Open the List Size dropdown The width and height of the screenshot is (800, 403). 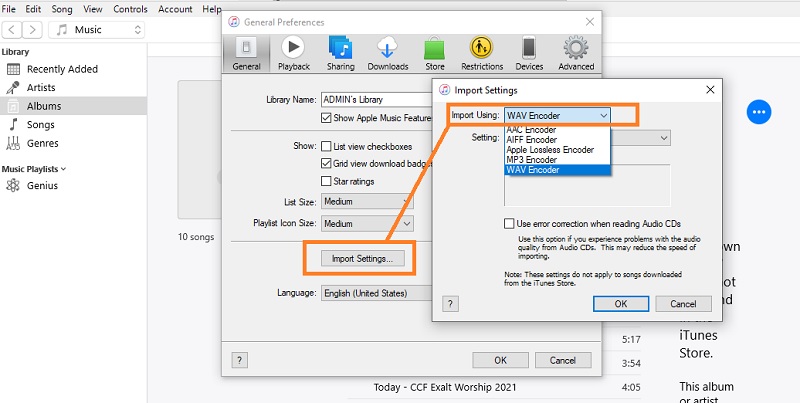367,202
